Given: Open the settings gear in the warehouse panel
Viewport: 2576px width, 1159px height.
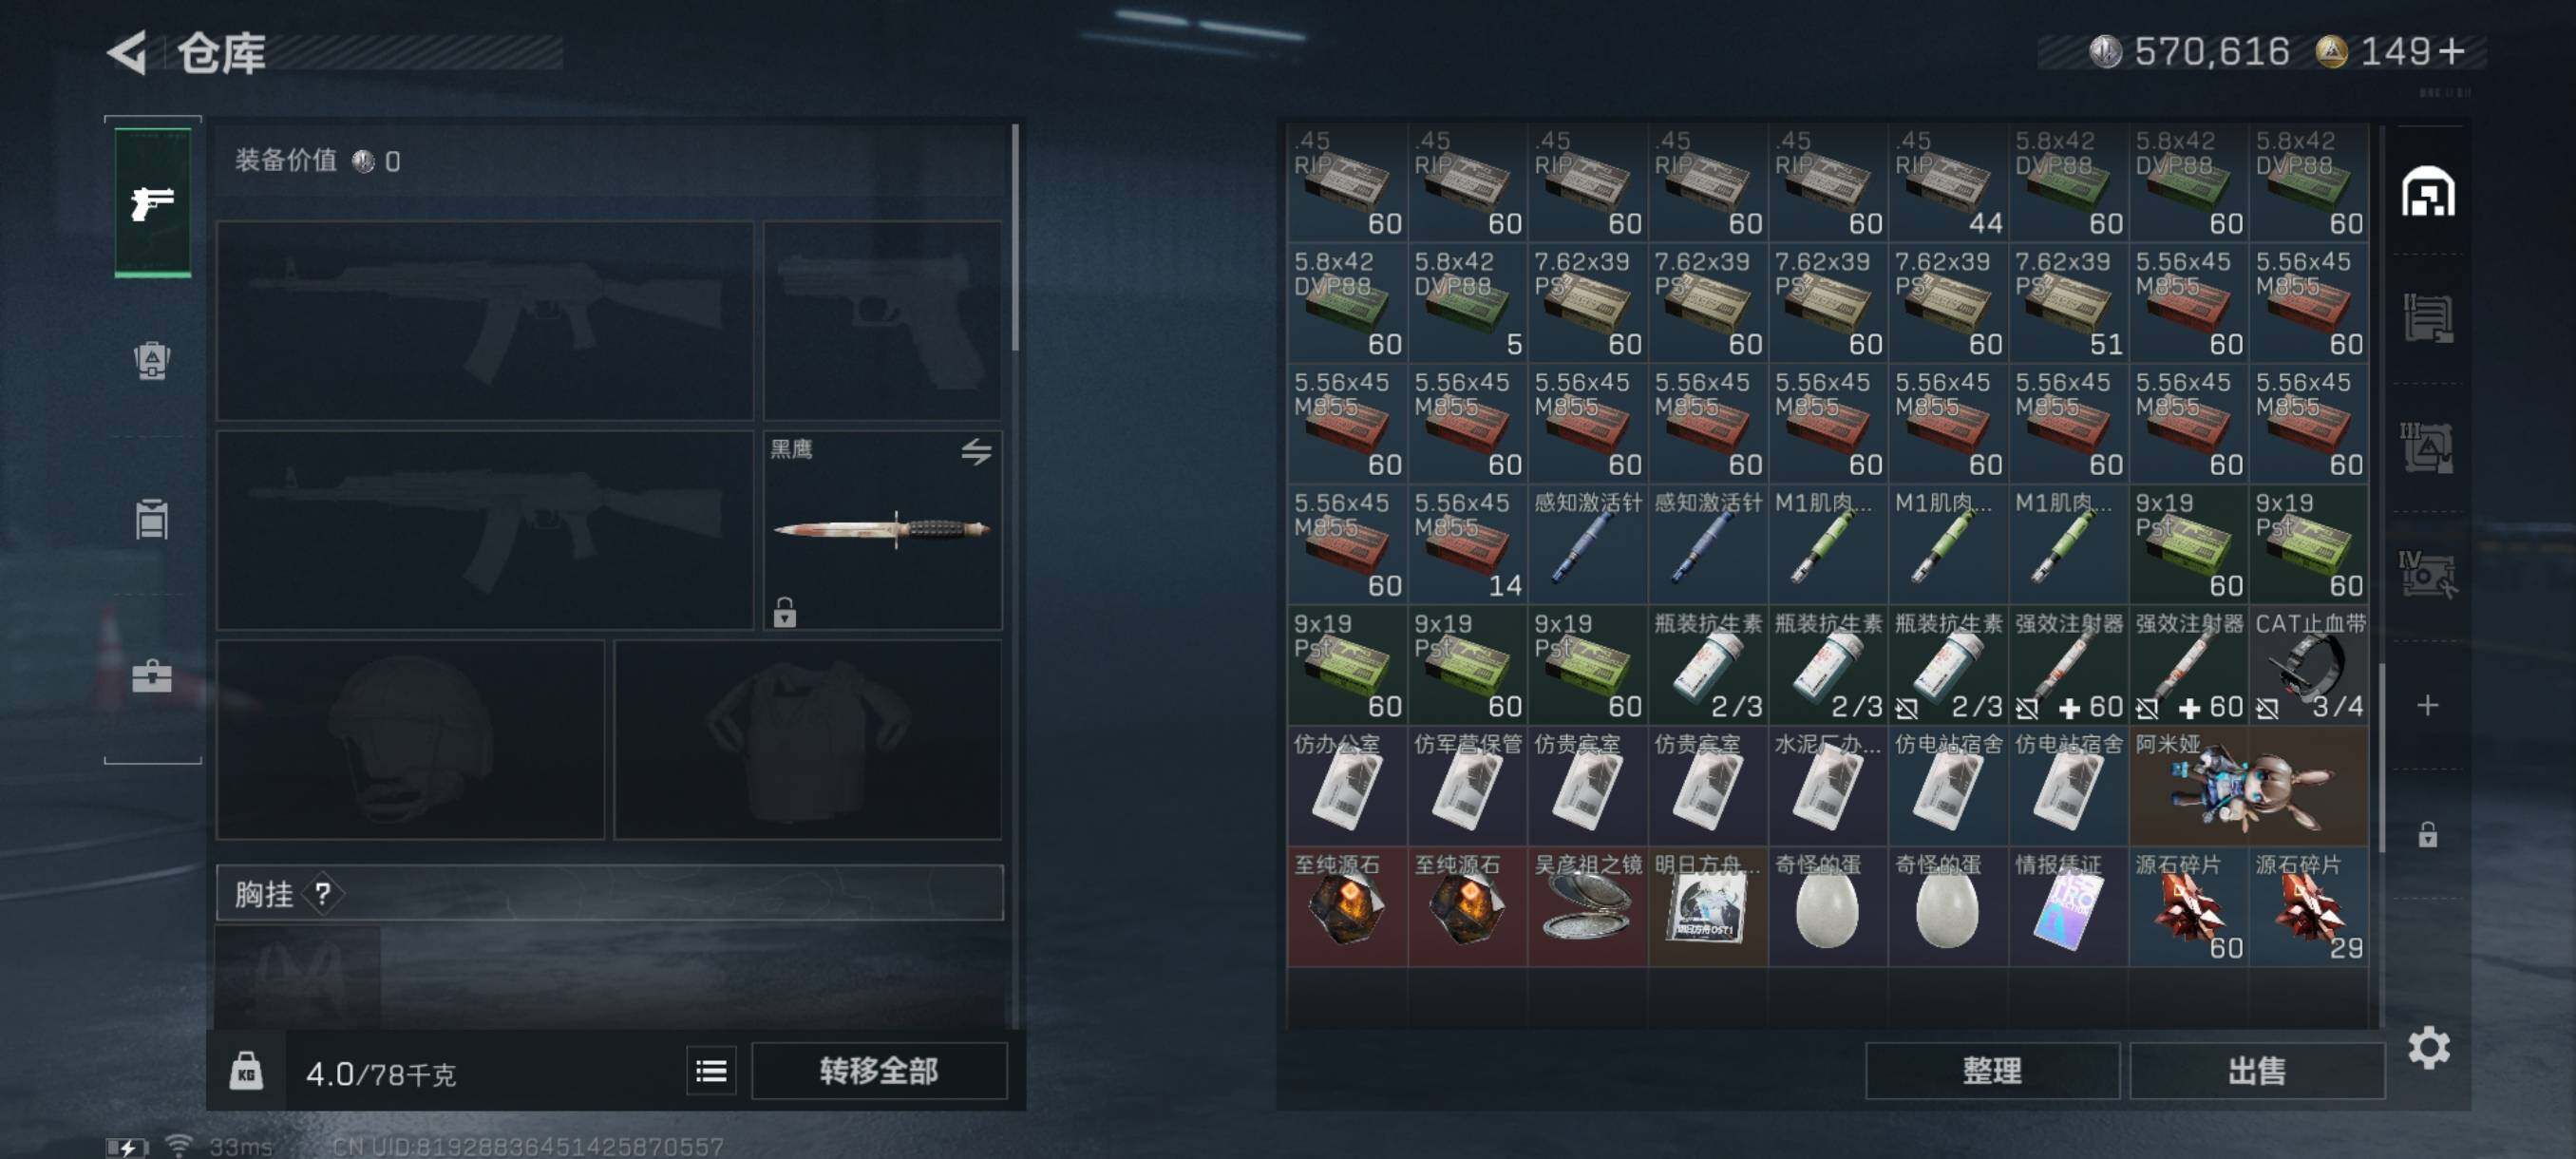Looking at the screenshot, I should [2428, 1048].
